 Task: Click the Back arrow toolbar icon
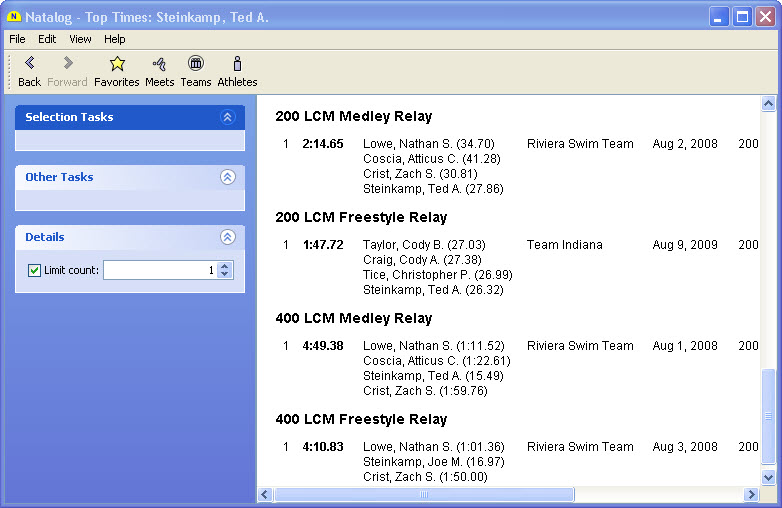tap(29, 64)
